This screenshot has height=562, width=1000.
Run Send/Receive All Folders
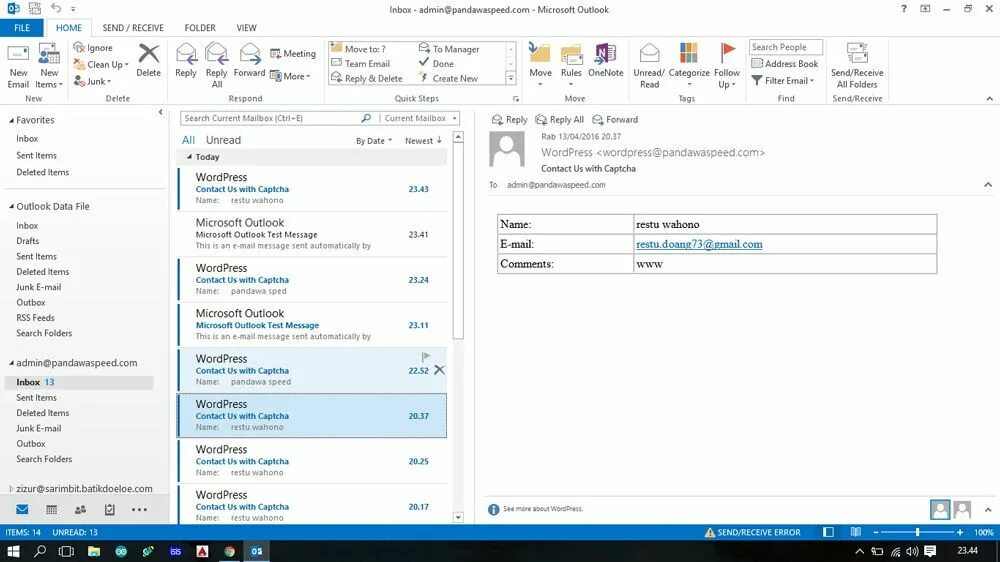click(857, 66)
